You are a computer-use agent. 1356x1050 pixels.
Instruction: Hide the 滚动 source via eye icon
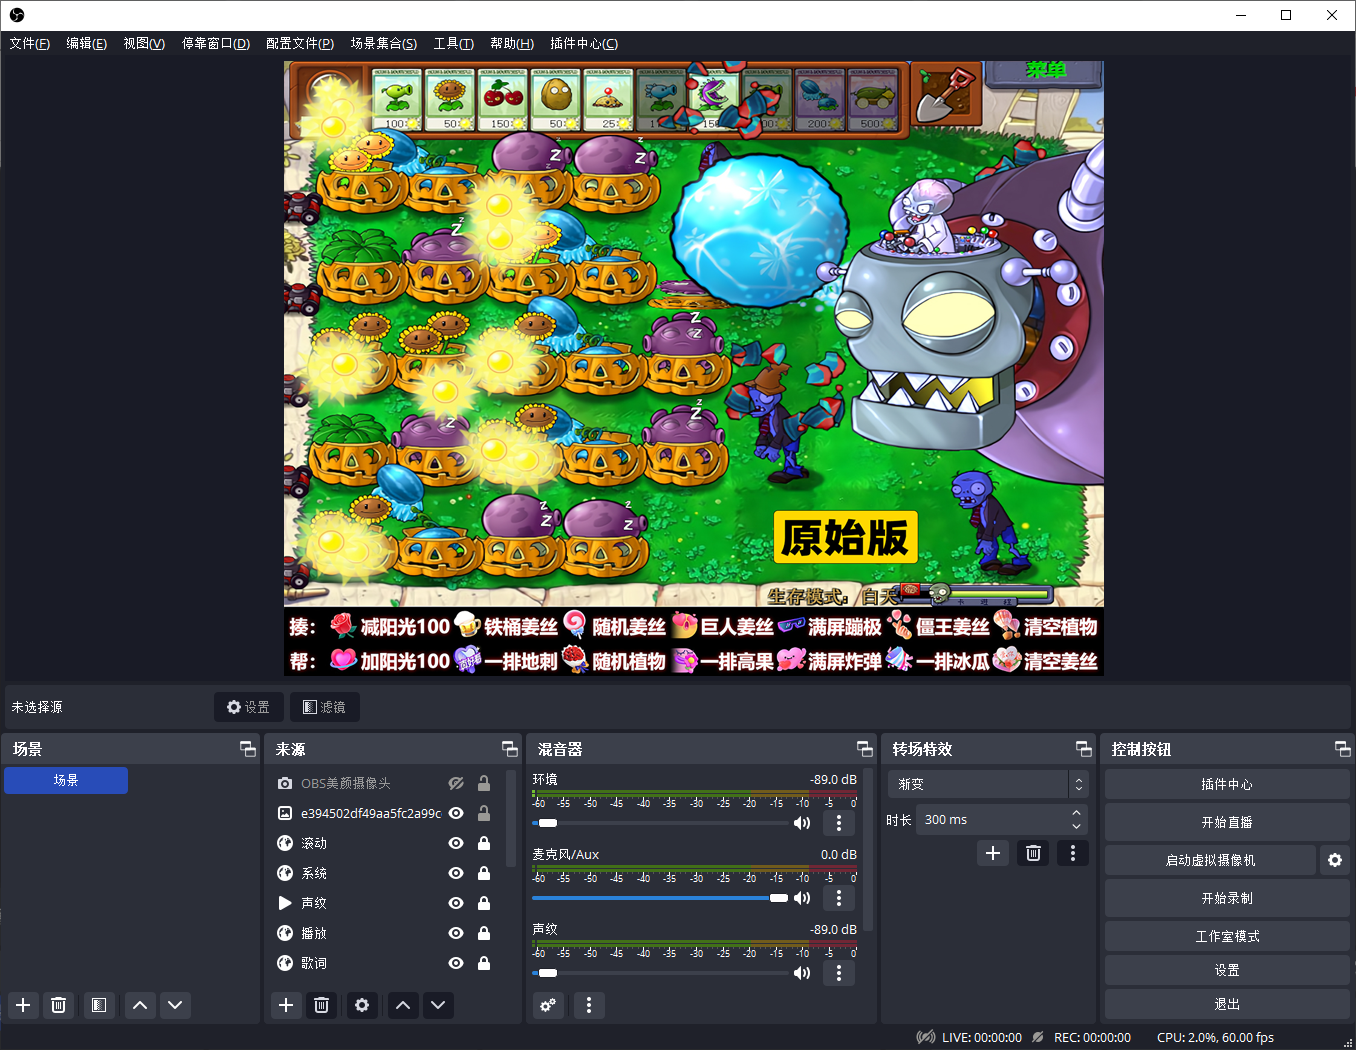coord(456,843)
